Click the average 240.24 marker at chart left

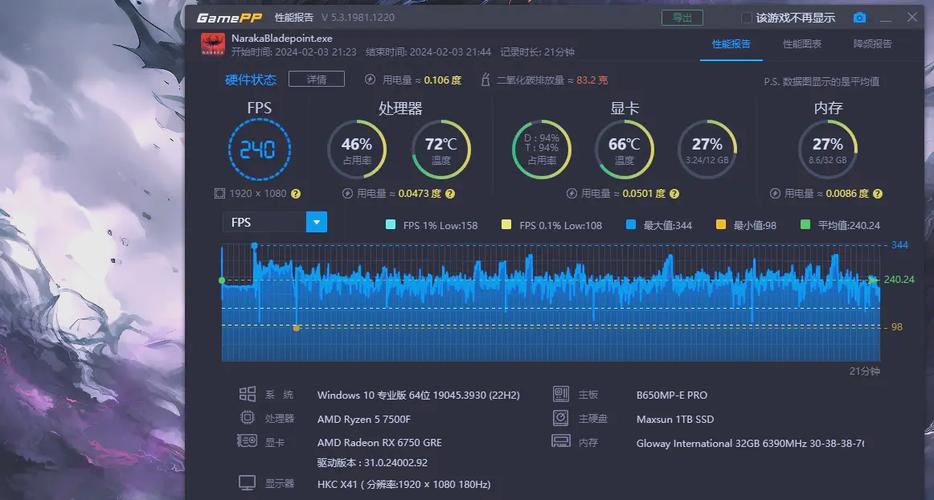click(x=222, y=280)
